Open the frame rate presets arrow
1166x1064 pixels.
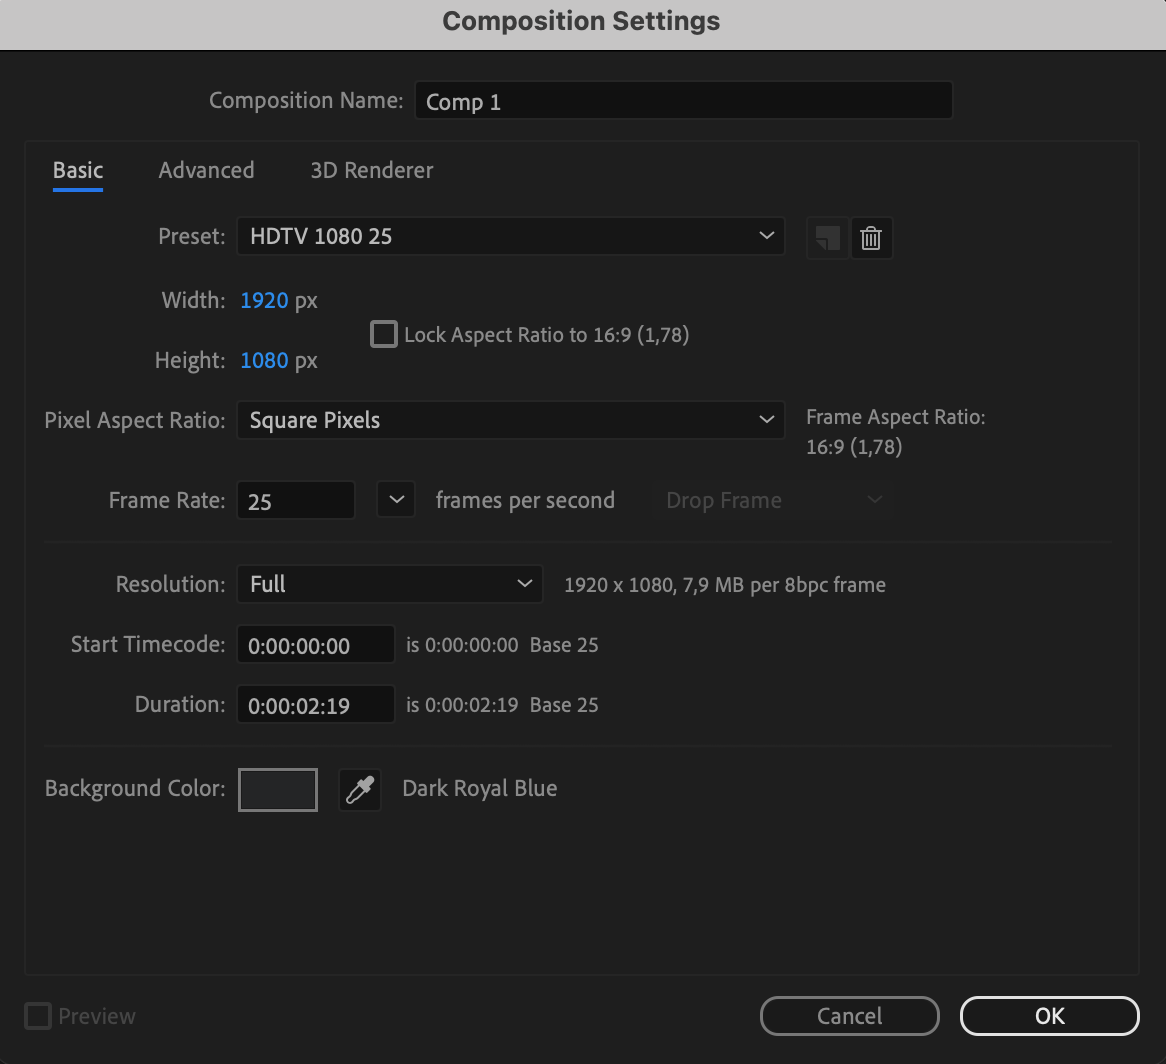[x=396, y=500]
